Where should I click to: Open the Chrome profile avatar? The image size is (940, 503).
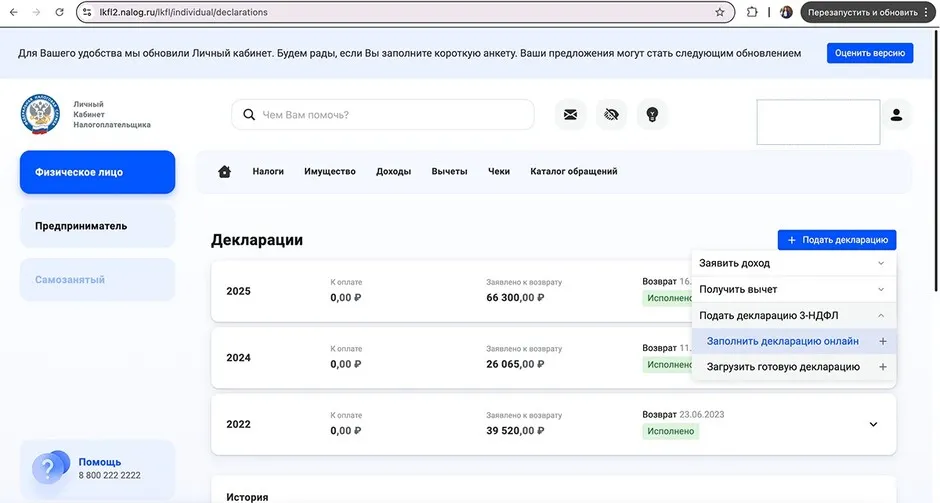786,12
